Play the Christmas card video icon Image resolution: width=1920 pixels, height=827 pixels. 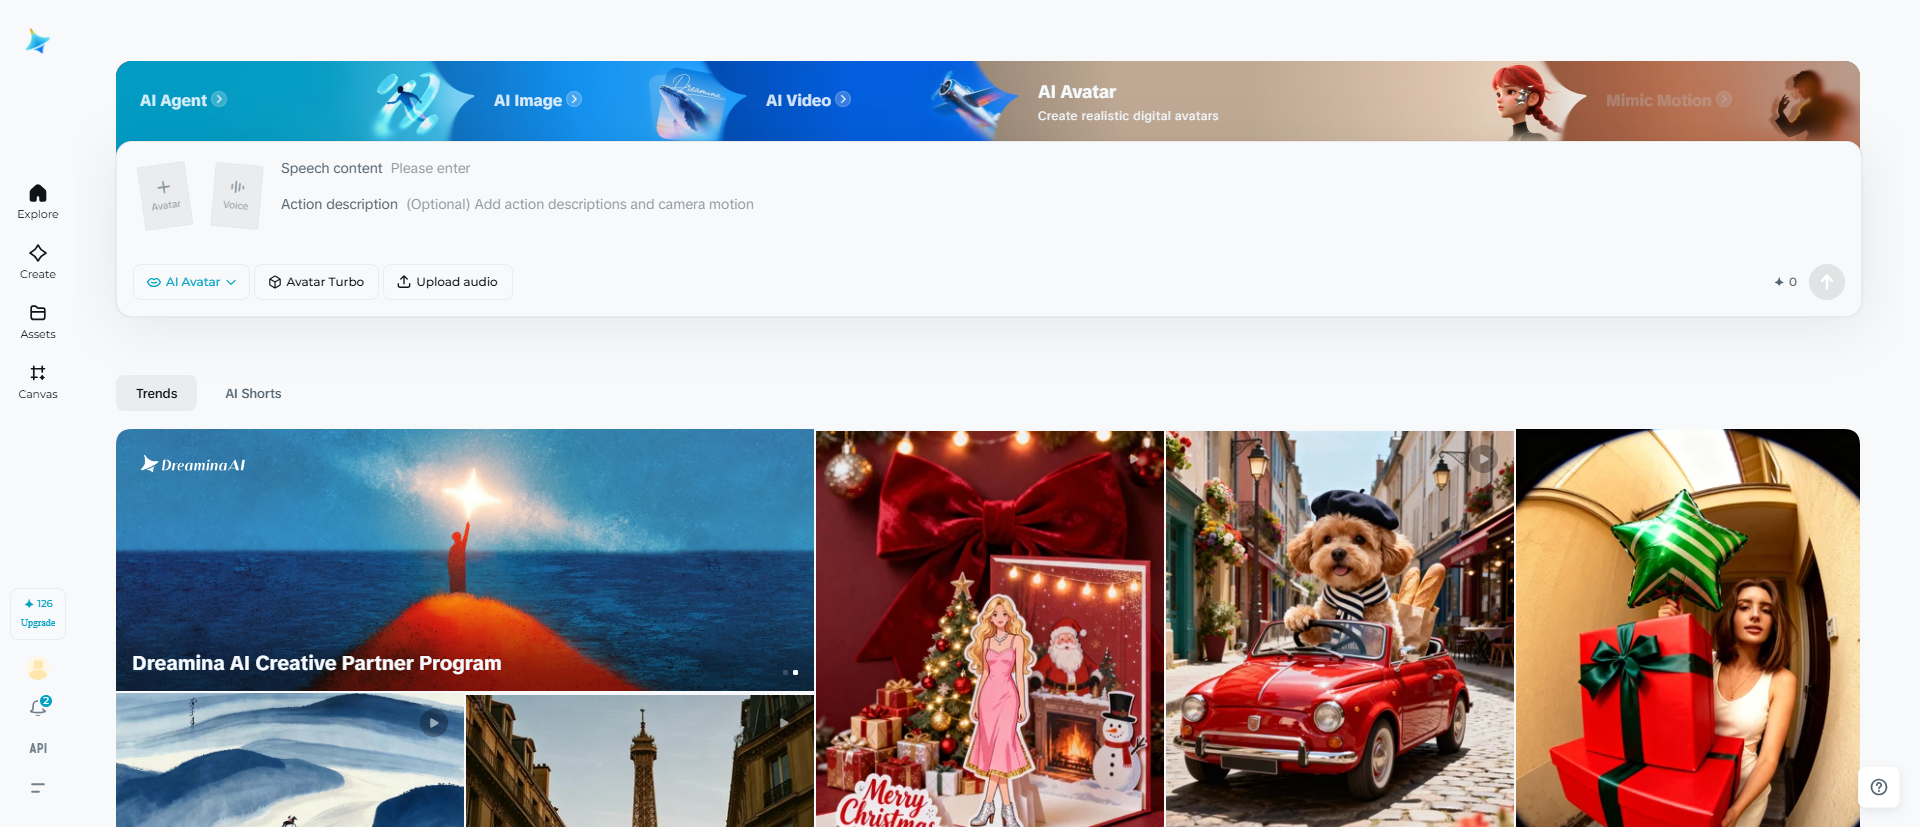point(1134,459)
